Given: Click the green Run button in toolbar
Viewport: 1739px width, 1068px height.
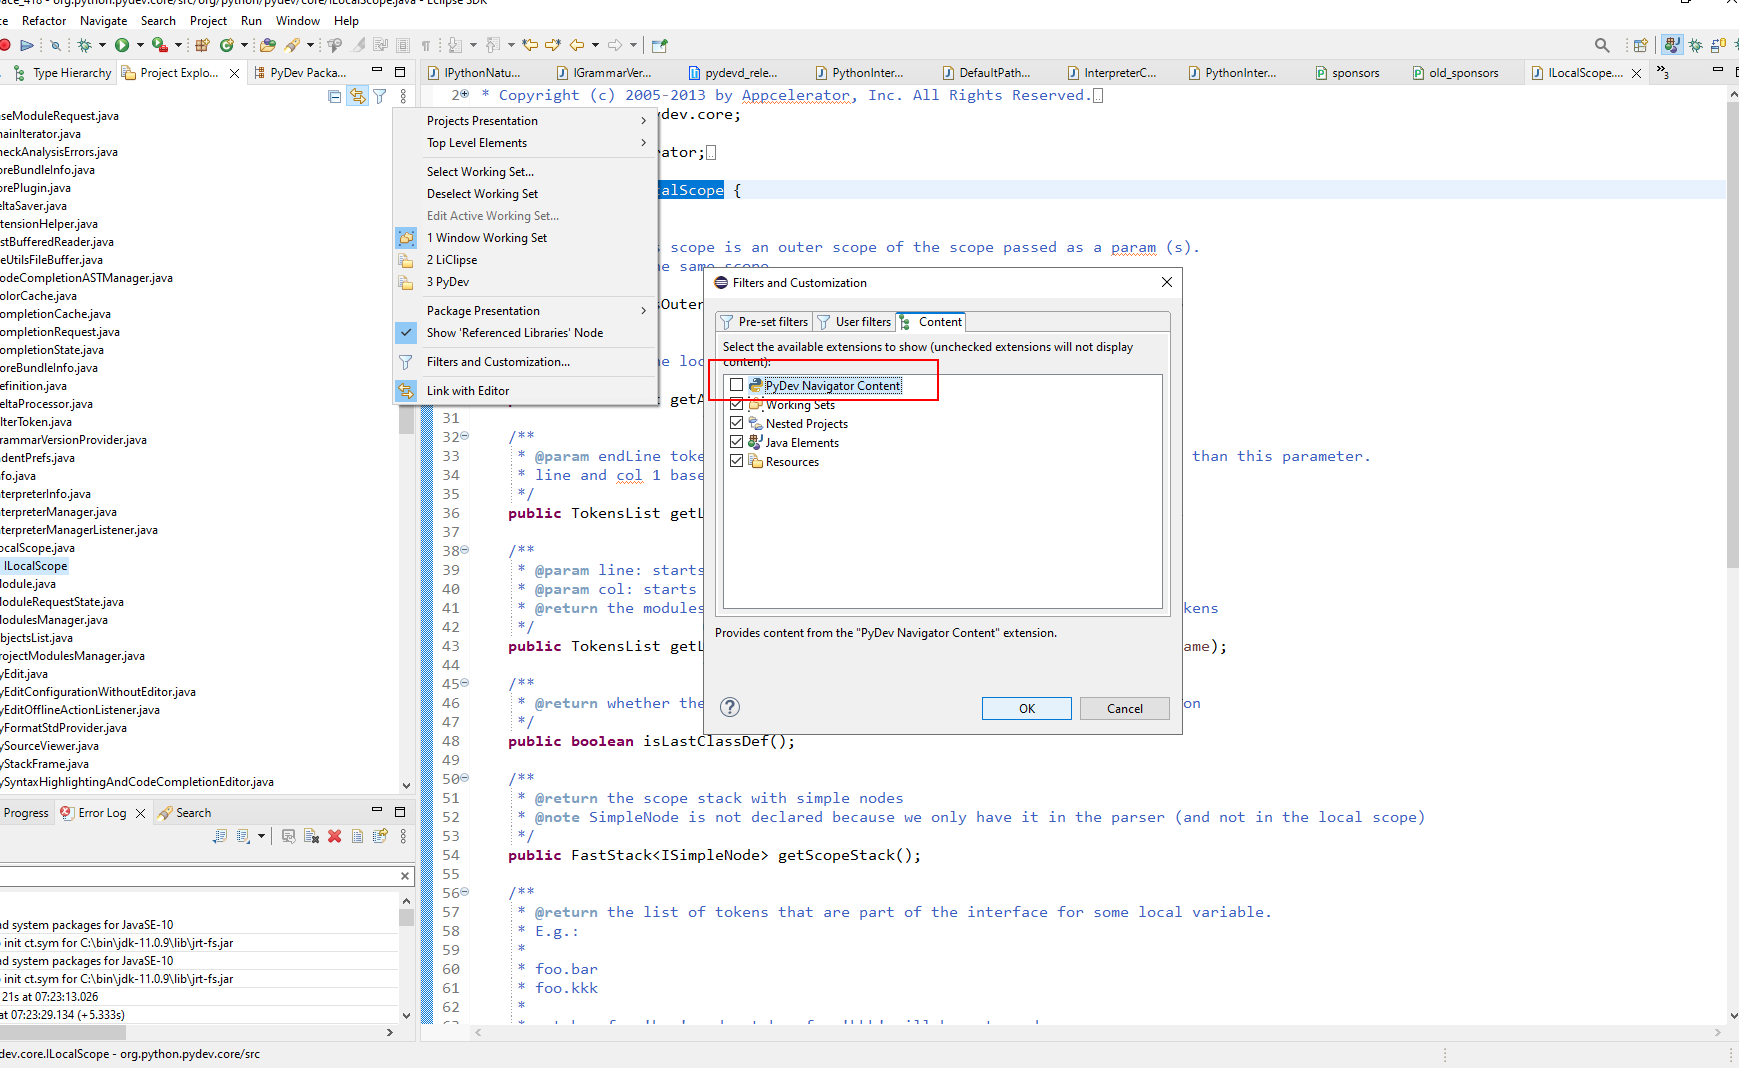Looking at the screenshot, I should tap(122, 45).
